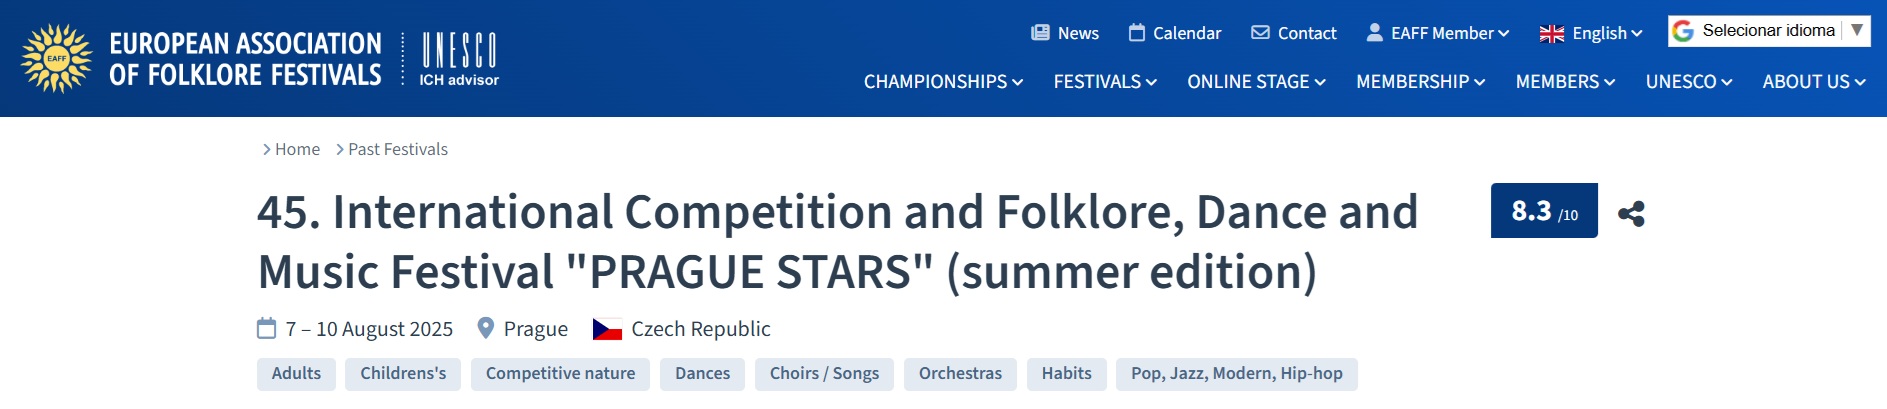Image resolution: width=1887 pixels, height=409 pixels.
Task: Click the EAFF sun logo
Action: coord(57,58)
